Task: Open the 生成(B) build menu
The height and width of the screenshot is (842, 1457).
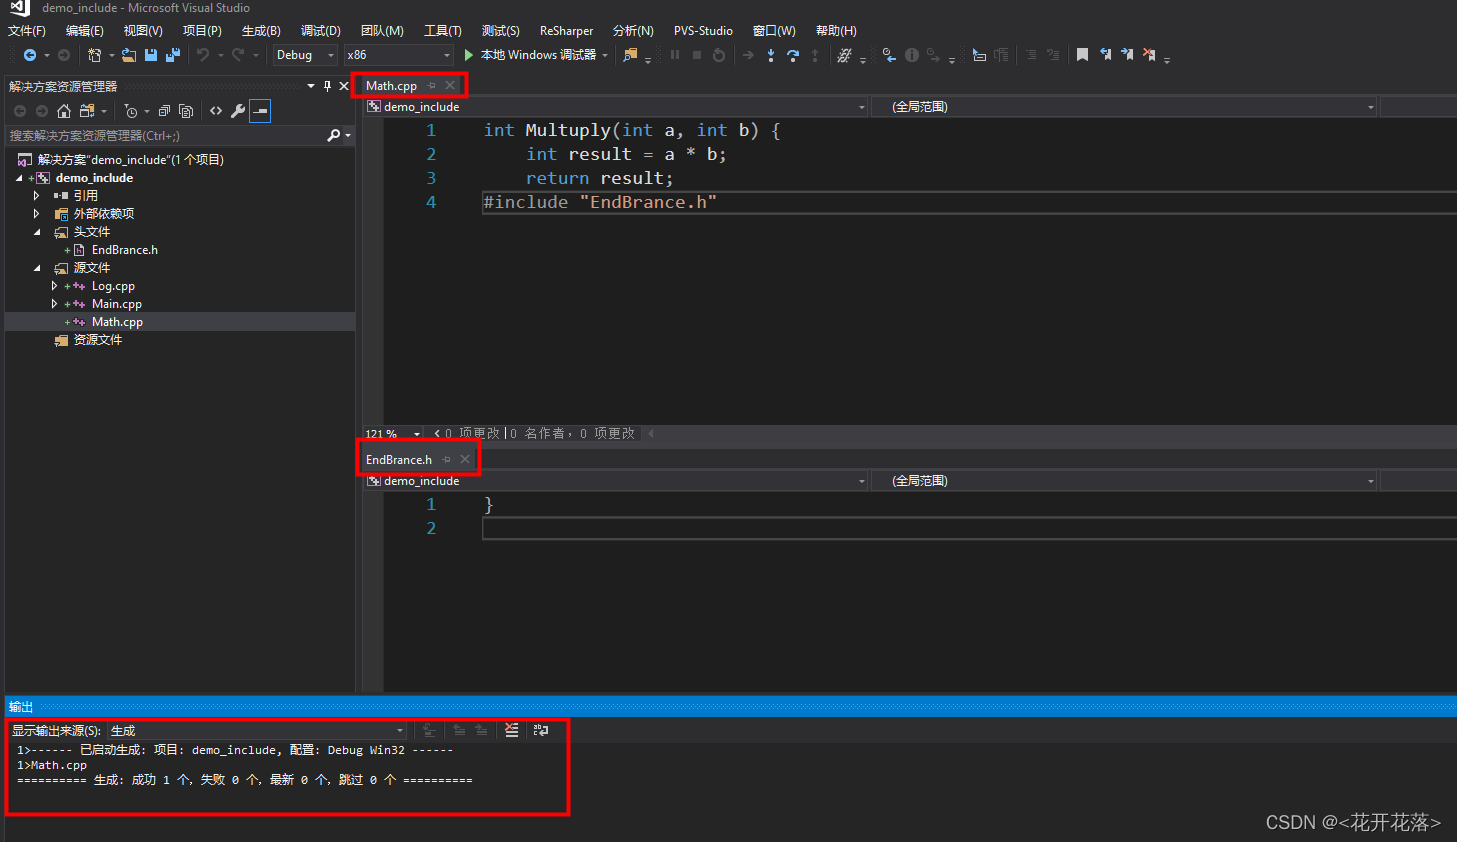Action: tap(261, 31)
